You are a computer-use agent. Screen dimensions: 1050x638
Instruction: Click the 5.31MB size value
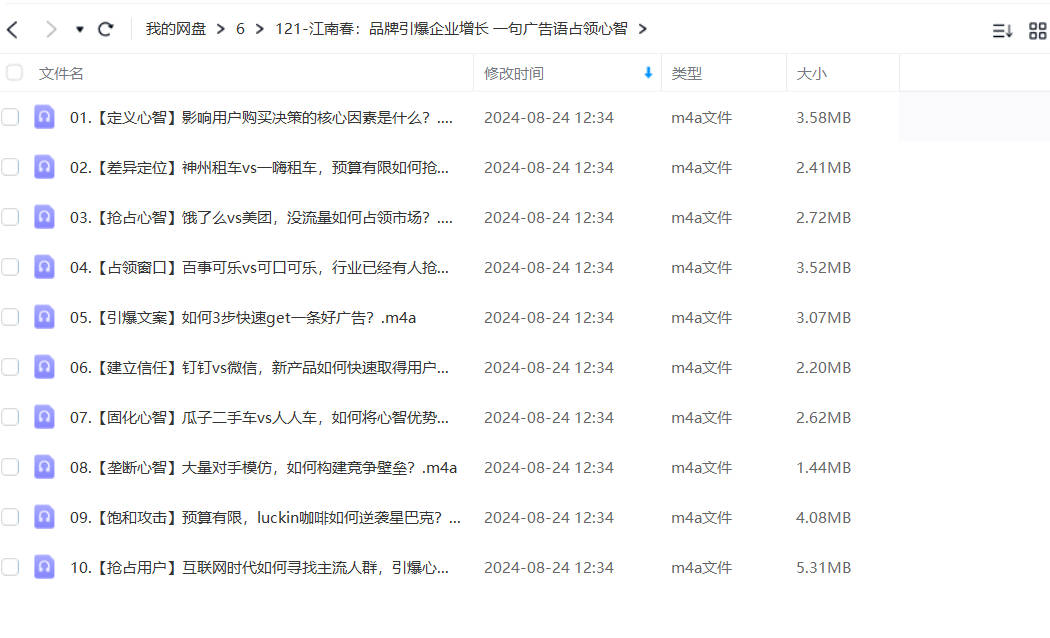coord(823,568)
